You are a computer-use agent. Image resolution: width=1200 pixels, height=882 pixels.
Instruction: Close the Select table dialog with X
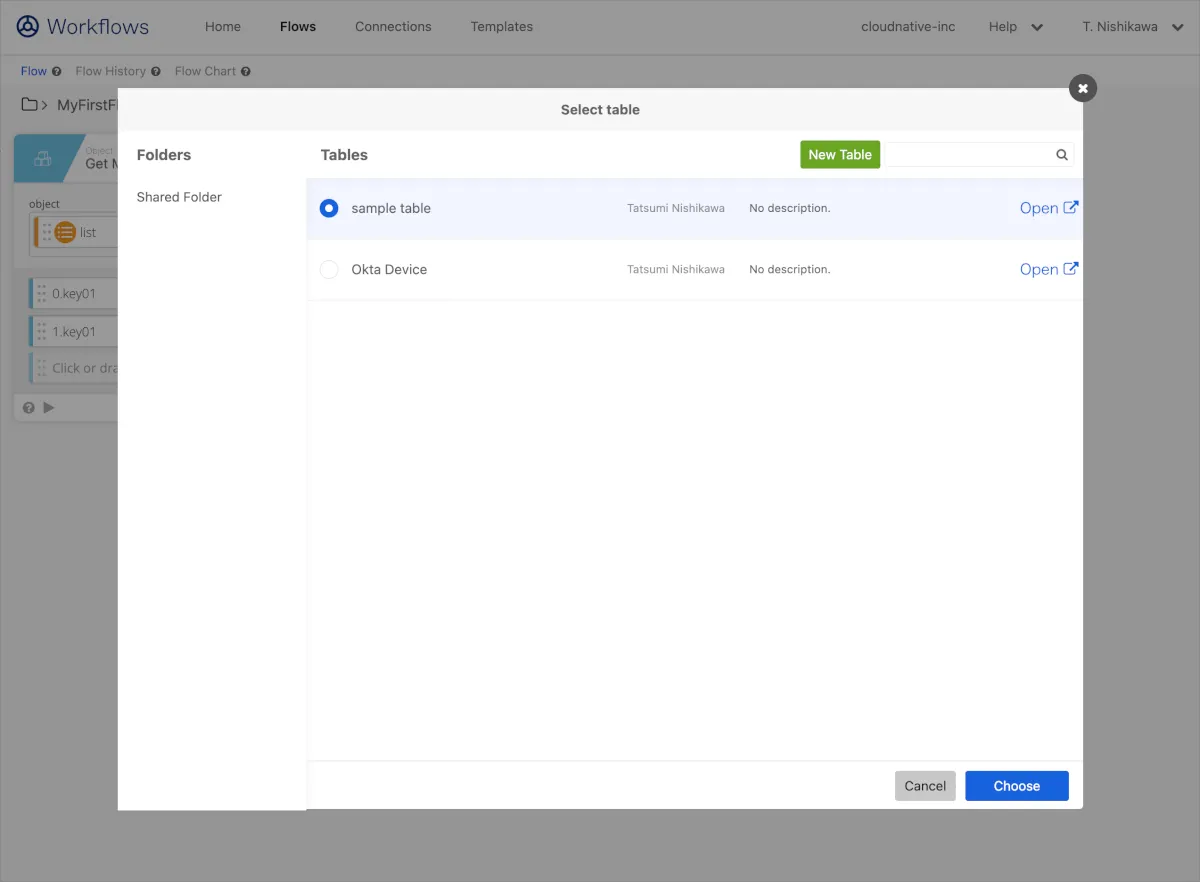pyautogui.click(x=1082, y=88)
